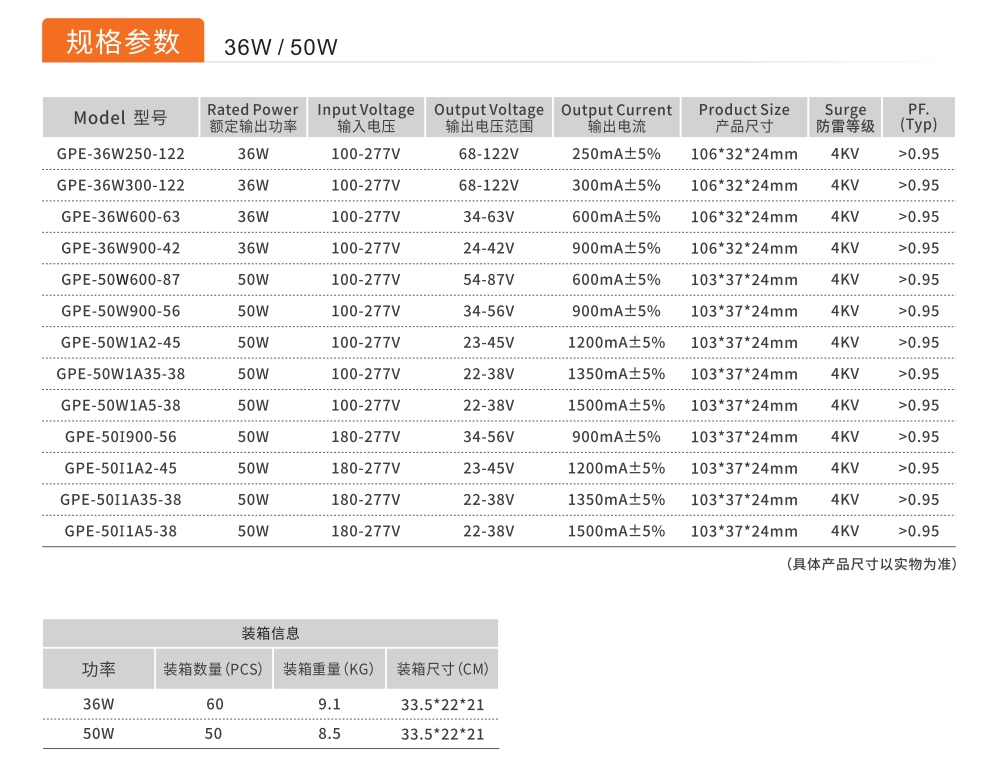Click the Output Voltage column header
This screenshot has height=770, width=1007.
coord(489,117)
